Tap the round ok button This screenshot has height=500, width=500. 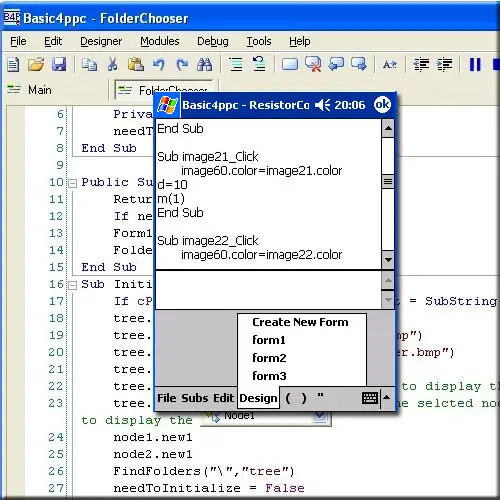coord(382,105)
